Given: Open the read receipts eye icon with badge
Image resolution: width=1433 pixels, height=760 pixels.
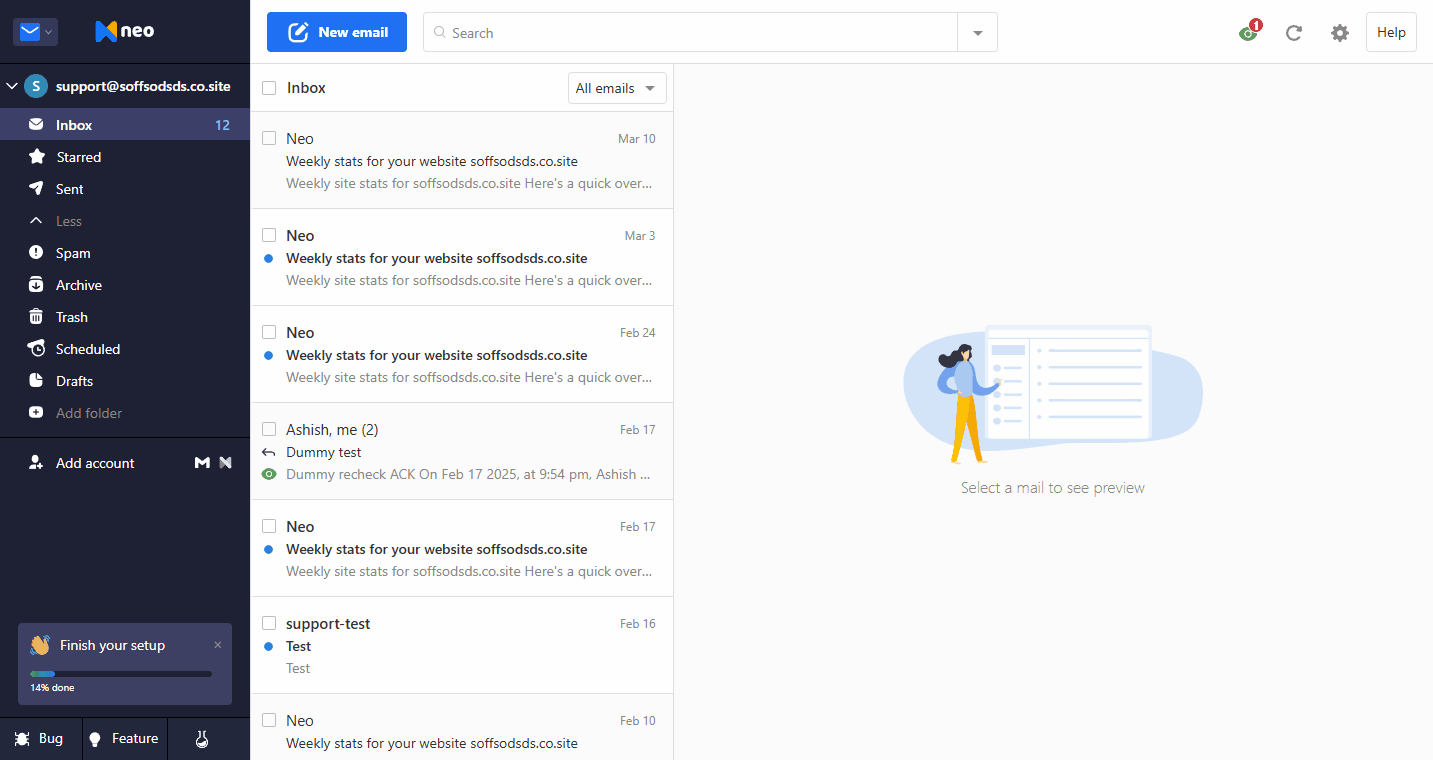Looking at the screenshot, I should click(1249, 32).
